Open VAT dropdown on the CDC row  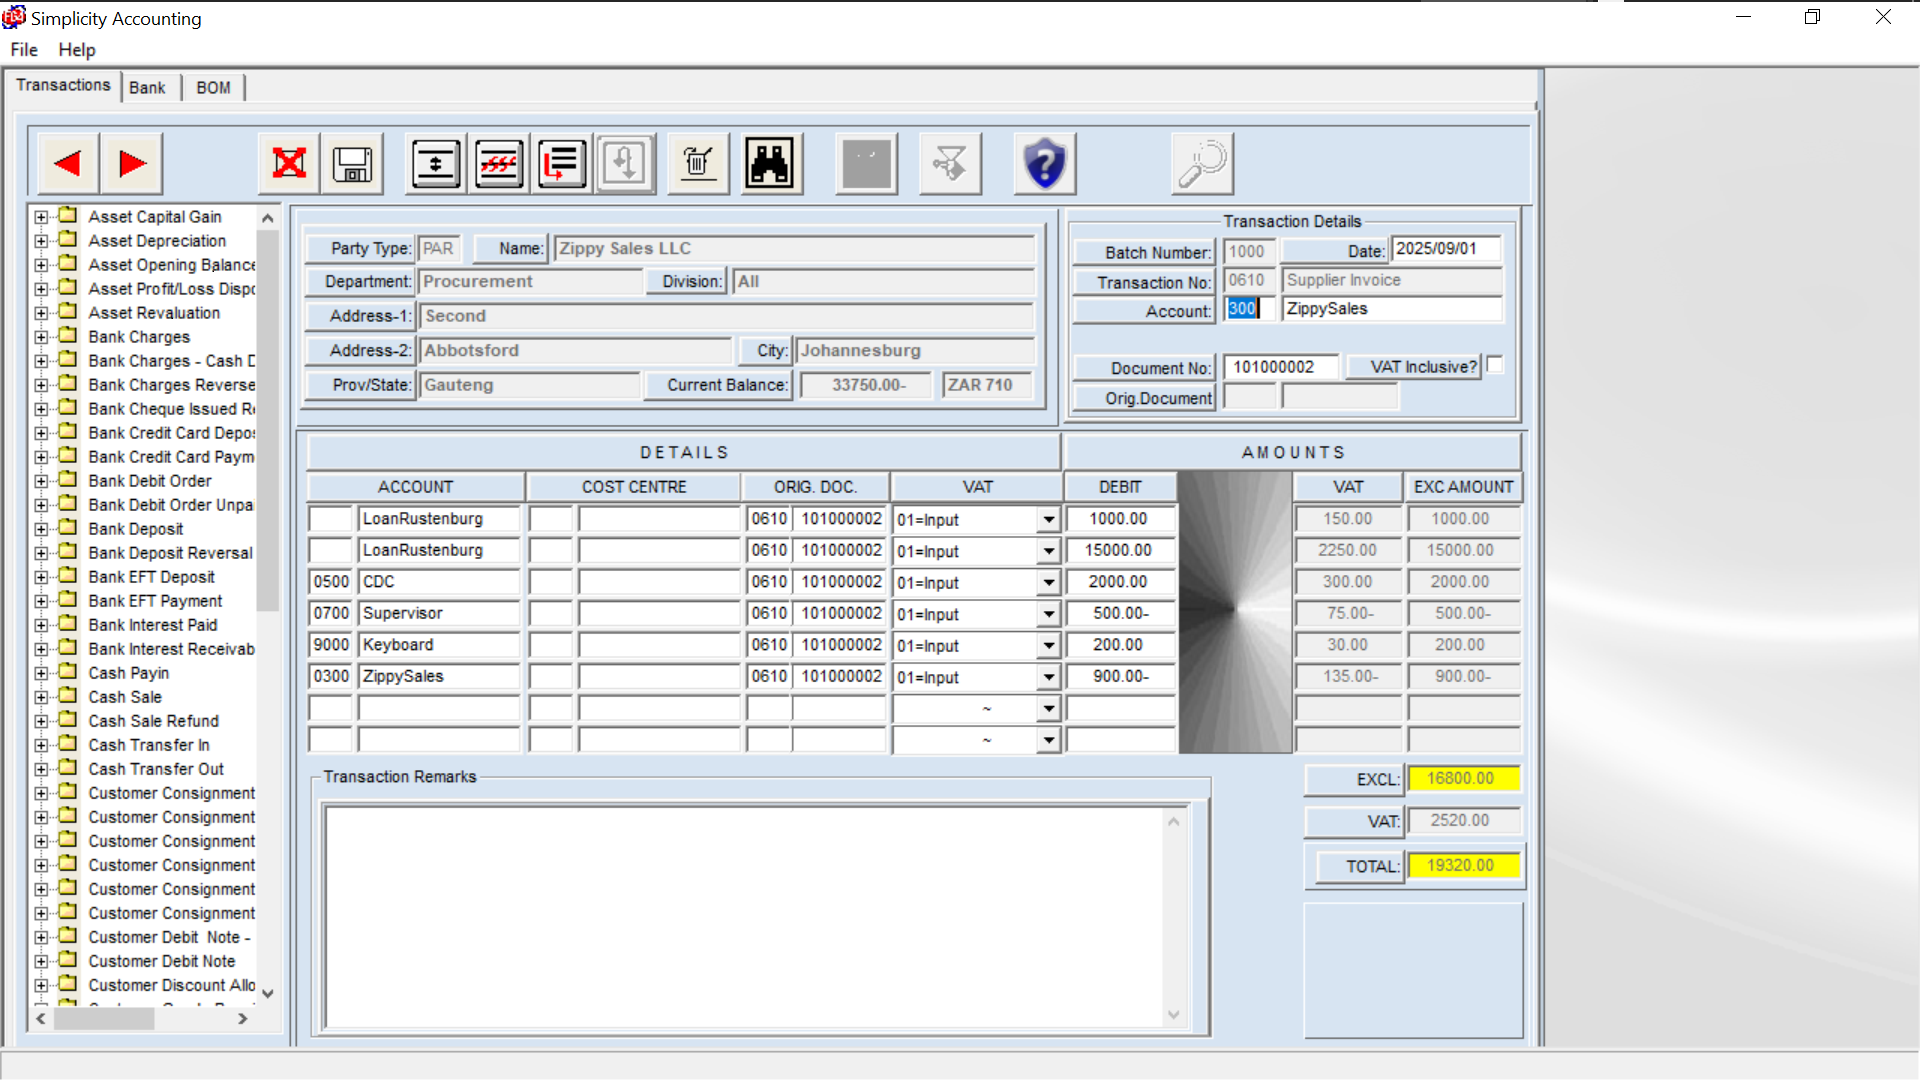1047,582
